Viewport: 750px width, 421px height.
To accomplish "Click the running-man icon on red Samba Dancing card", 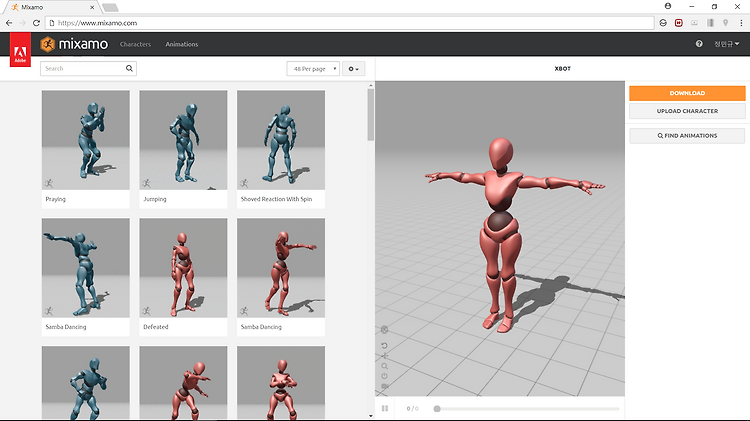I will (x=244, y=311).
